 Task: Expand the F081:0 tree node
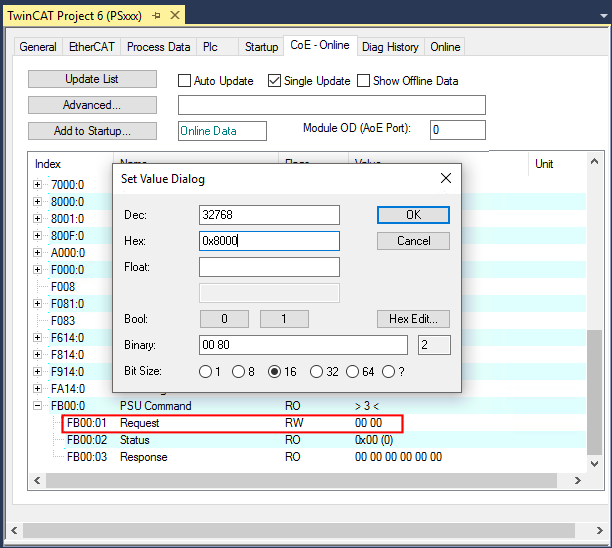(37, 303)
